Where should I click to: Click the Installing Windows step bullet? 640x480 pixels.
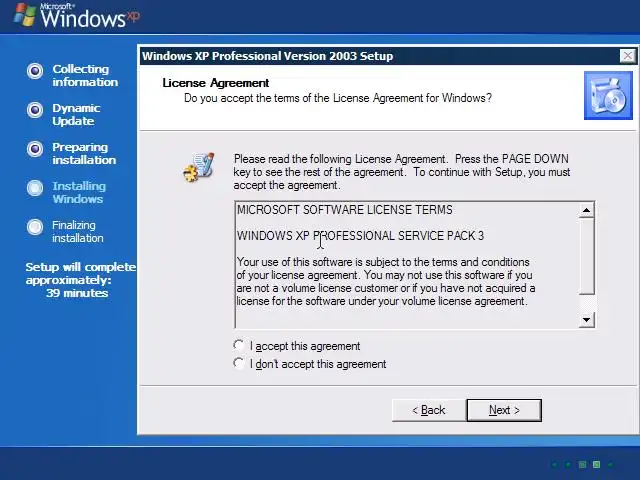click(x=35, y=188)
